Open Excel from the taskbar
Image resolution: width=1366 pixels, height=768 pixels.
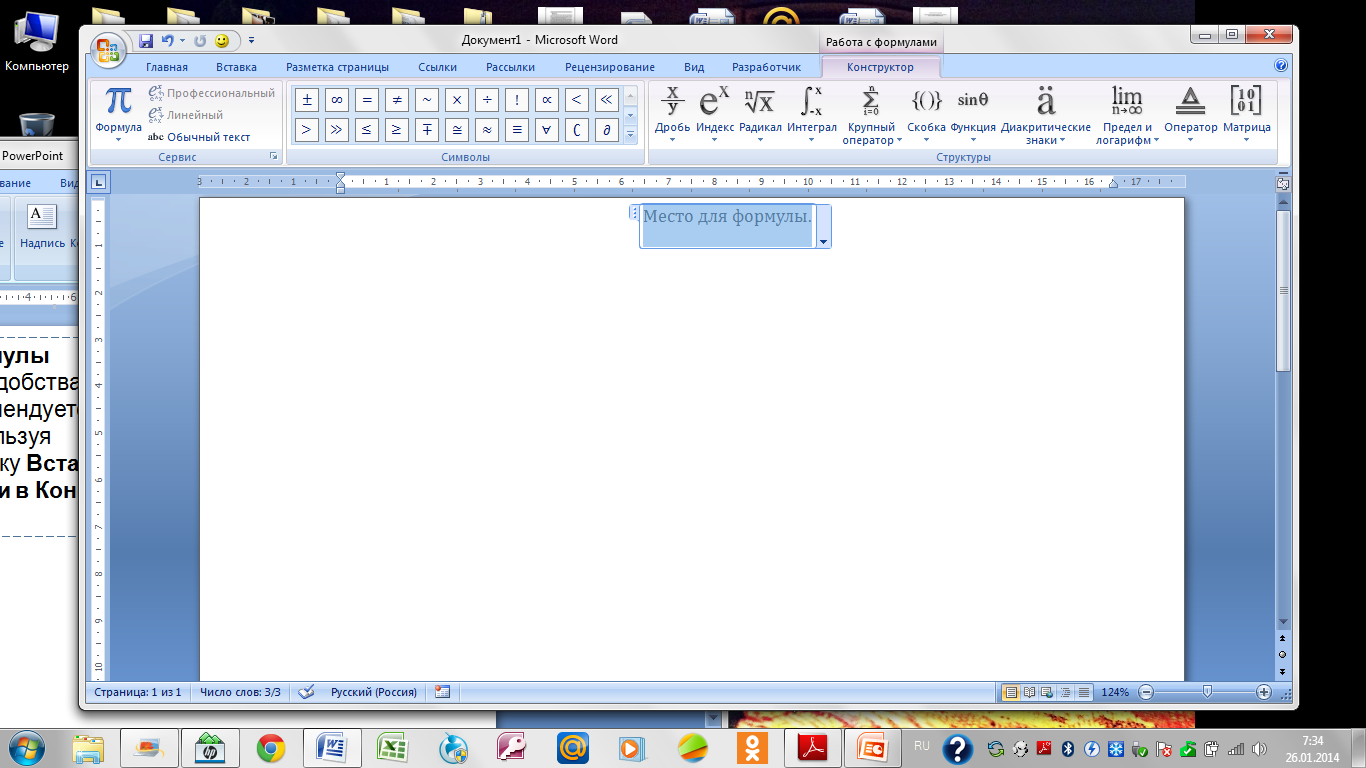[392, 747]
